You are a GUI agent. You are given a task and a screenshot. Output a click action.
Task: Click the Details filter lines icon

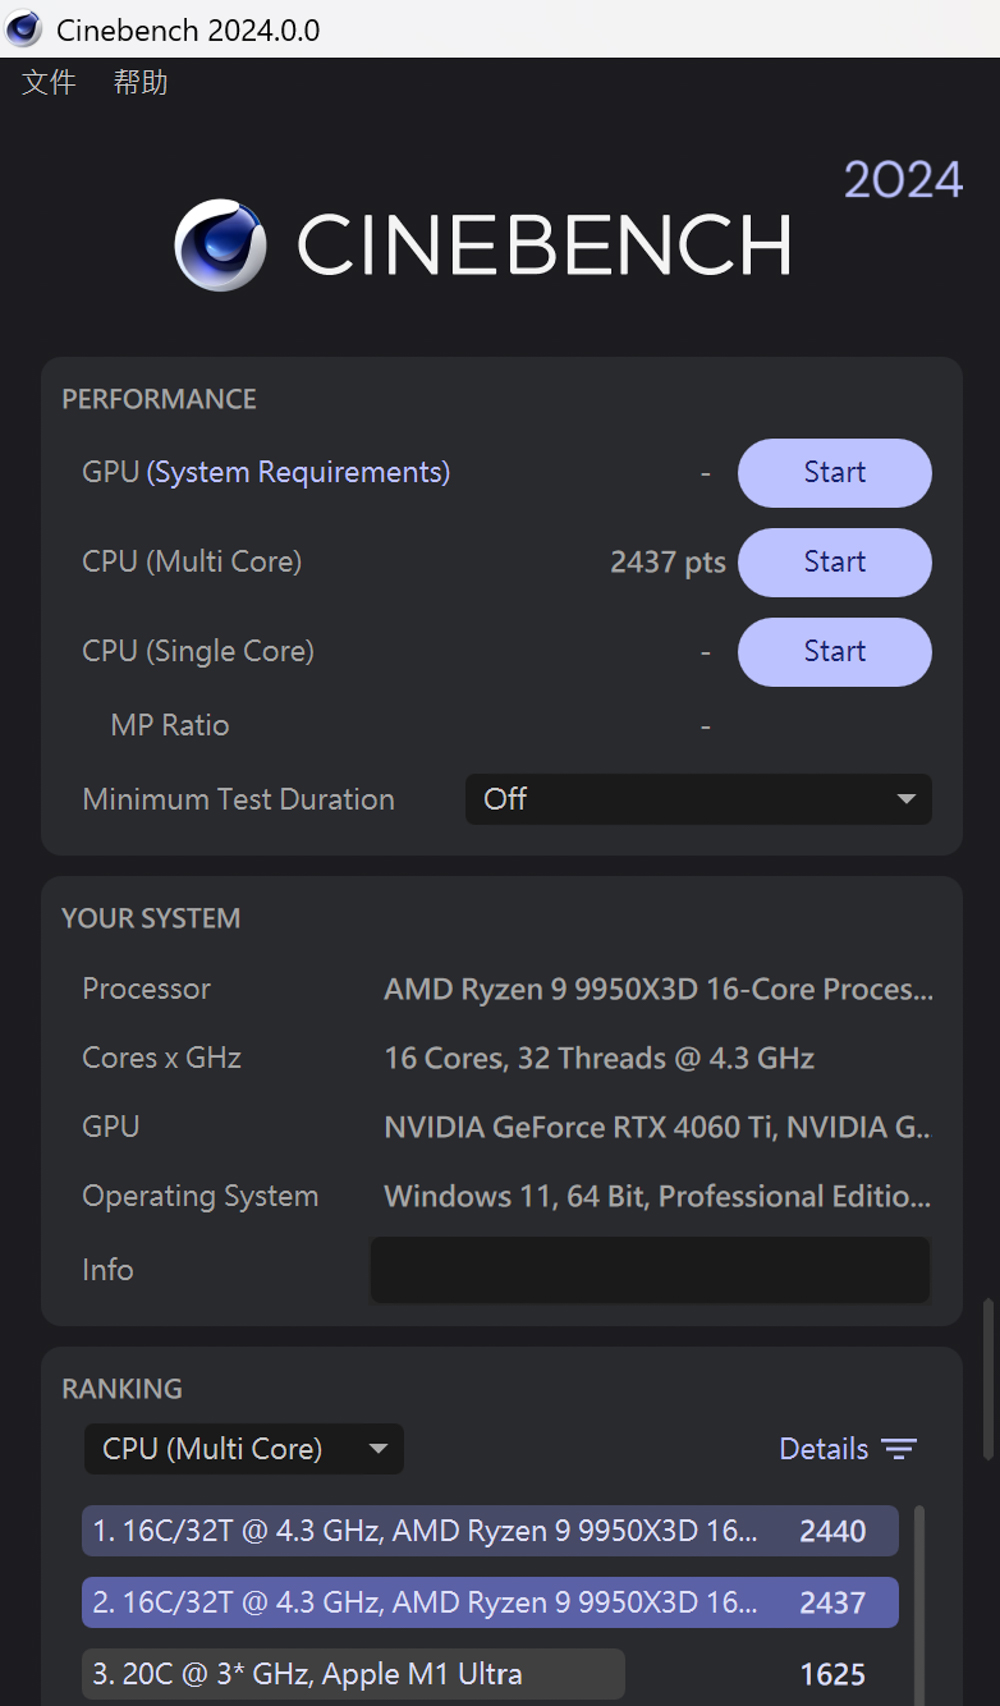898,1449
